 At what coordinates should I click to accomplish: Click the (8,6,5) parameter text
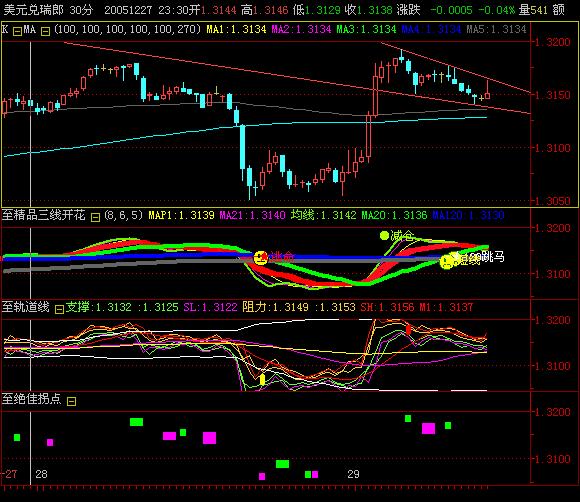click(x=124, y=215)
